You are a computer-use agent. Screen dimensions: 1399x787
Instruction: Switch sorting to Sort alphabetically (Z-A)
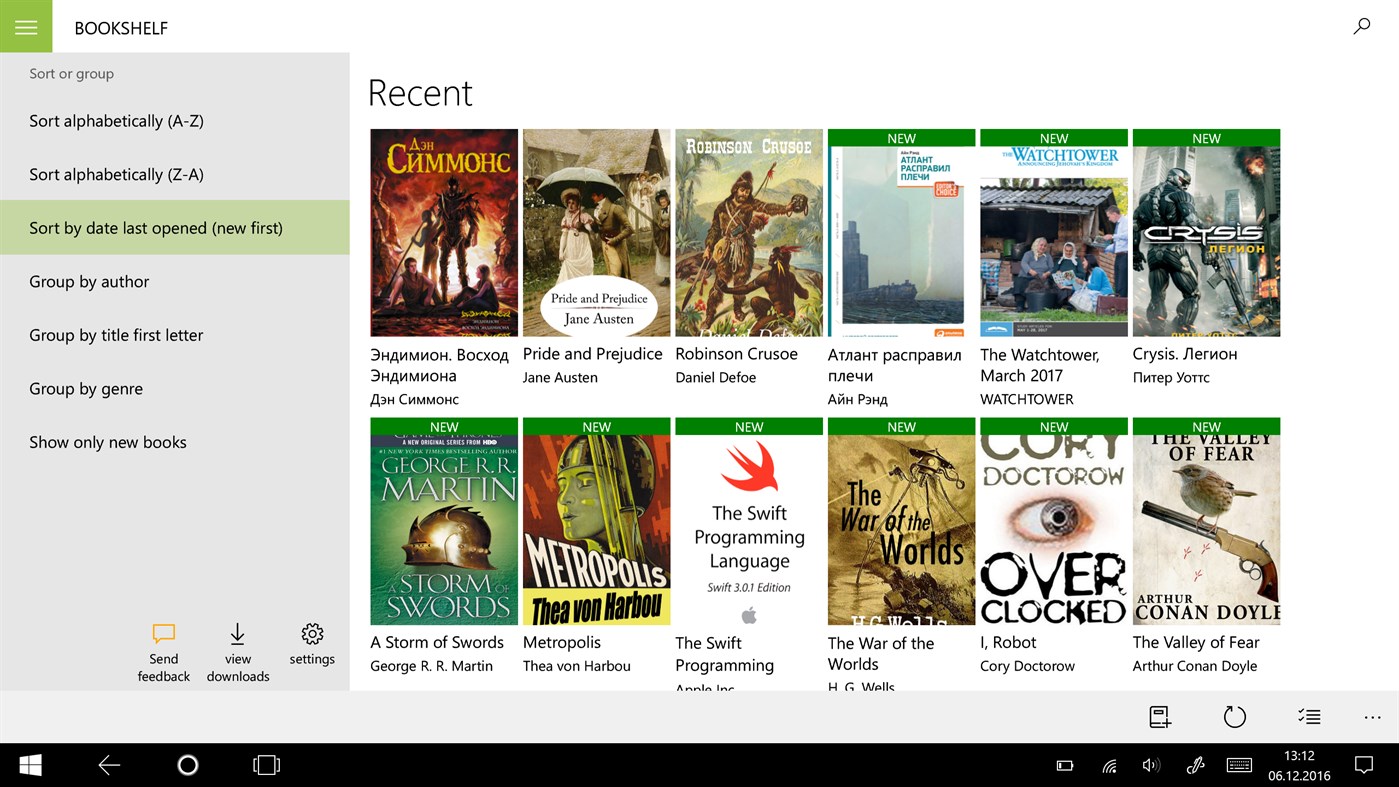point(116,174)
